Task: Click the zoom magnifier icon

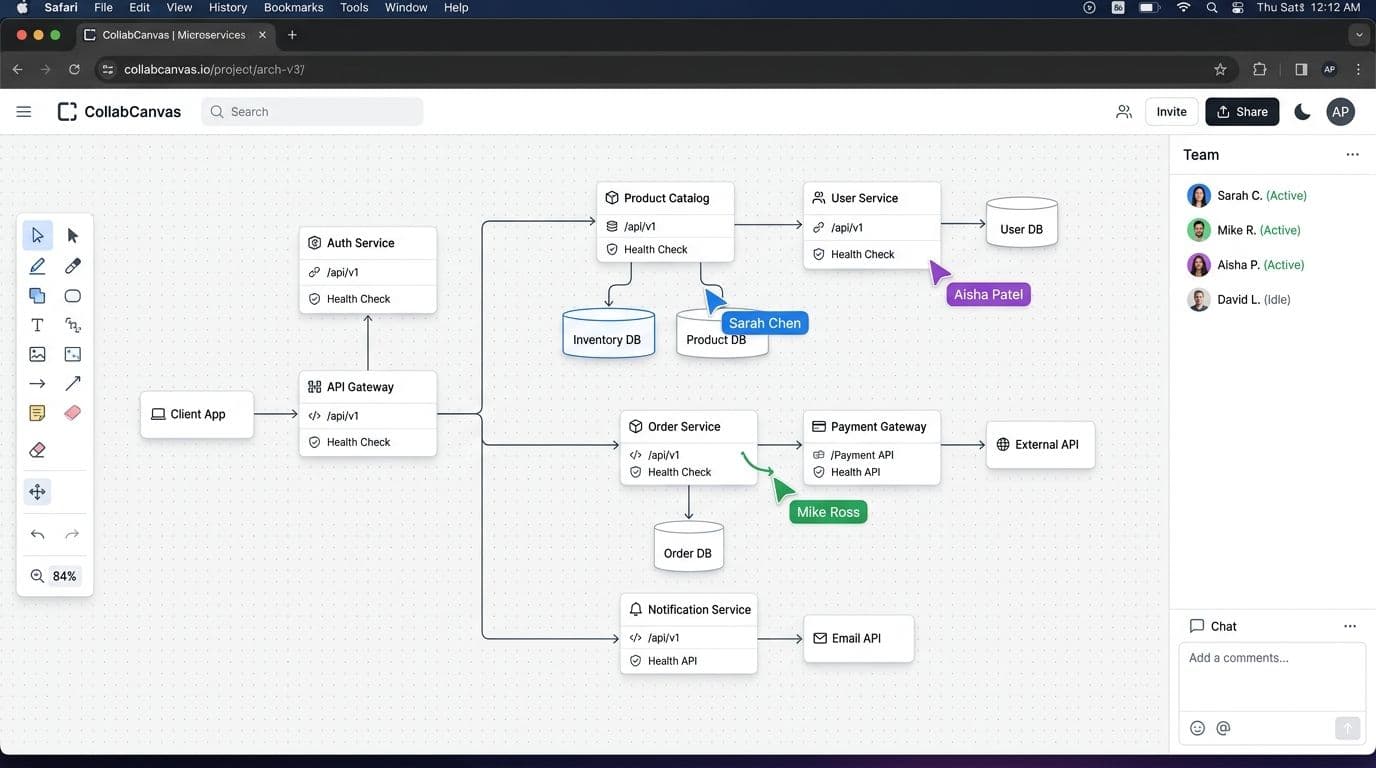Action: click(37, 576)
